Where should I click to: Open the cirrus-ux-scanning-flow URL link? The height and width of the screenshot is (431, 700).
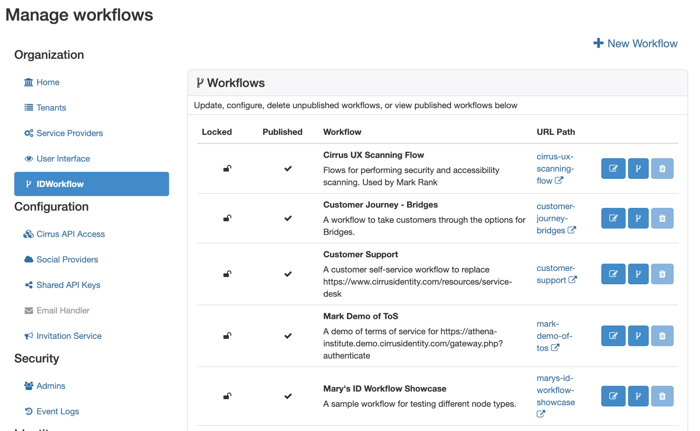click(554, 169)
